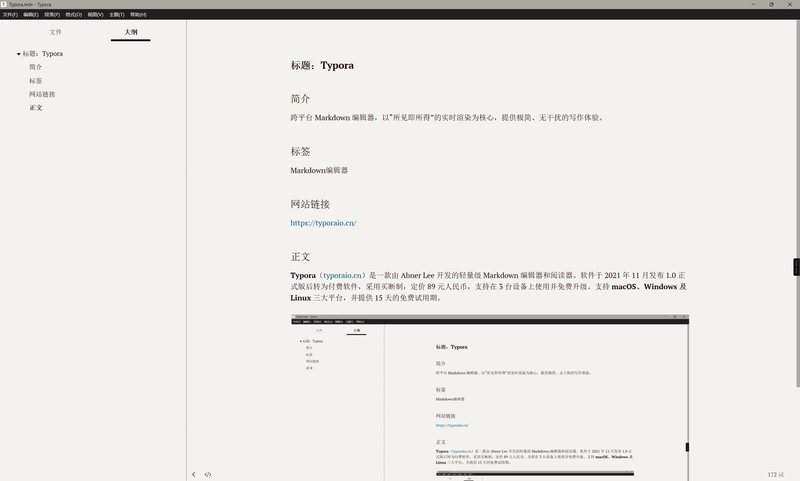The image size is (800, 481).
Task: Open the 文件(F) menu
Action: tap(10, 14)
